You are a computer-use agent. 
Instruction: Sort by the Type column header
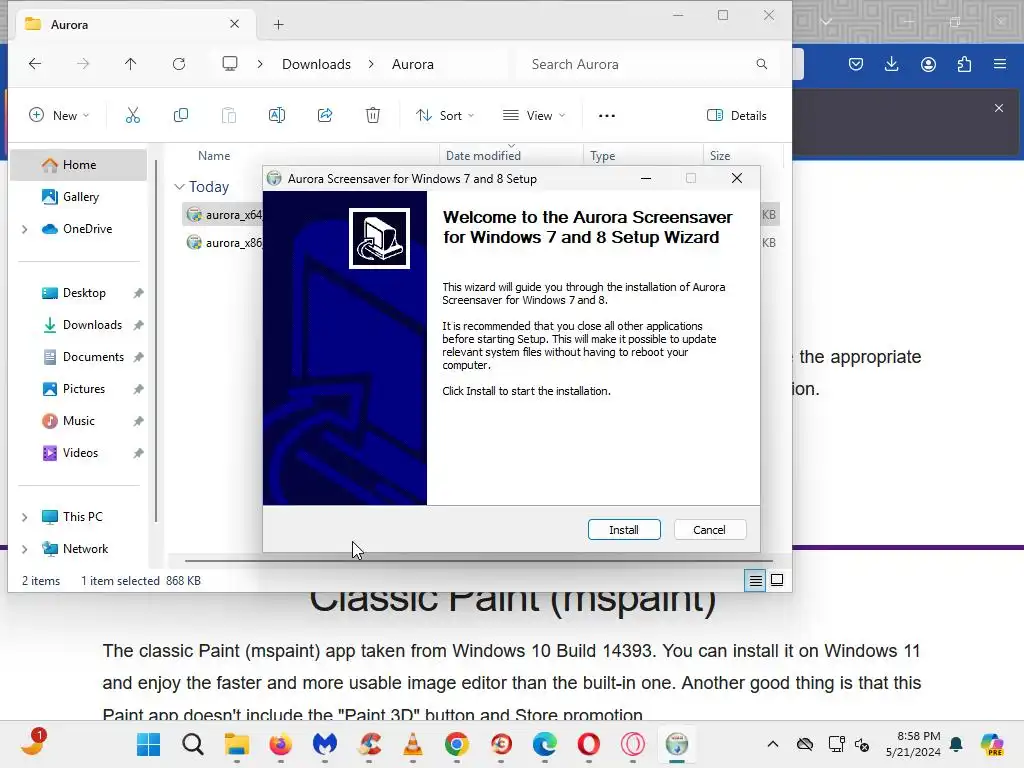click(603, 155)
